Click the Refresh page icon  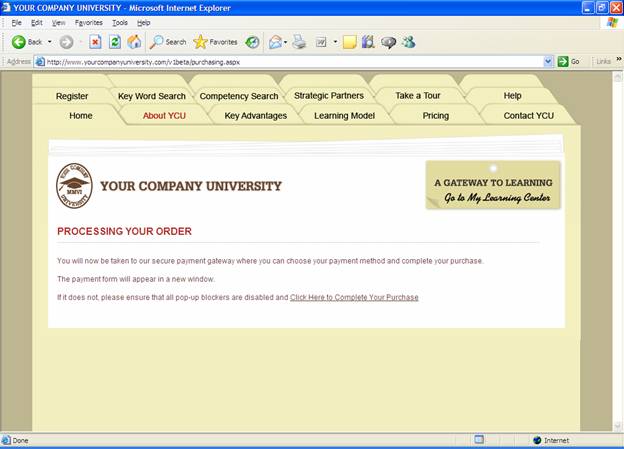click(115, 42)
